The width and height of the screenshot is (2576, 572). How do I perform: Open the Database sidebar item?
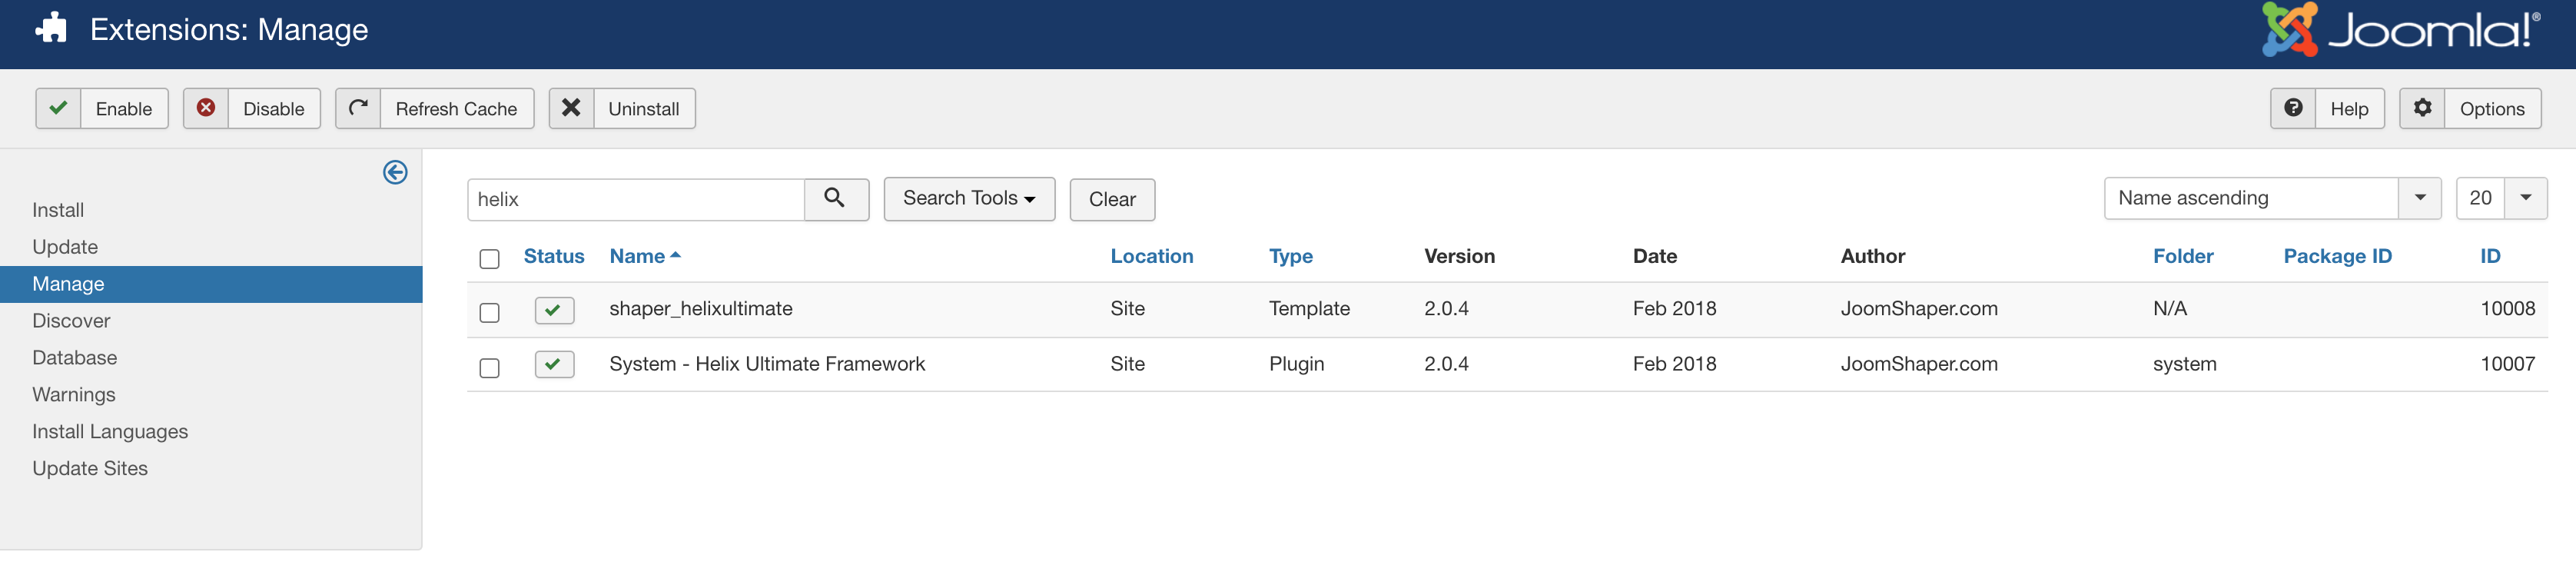coord(74,358)
